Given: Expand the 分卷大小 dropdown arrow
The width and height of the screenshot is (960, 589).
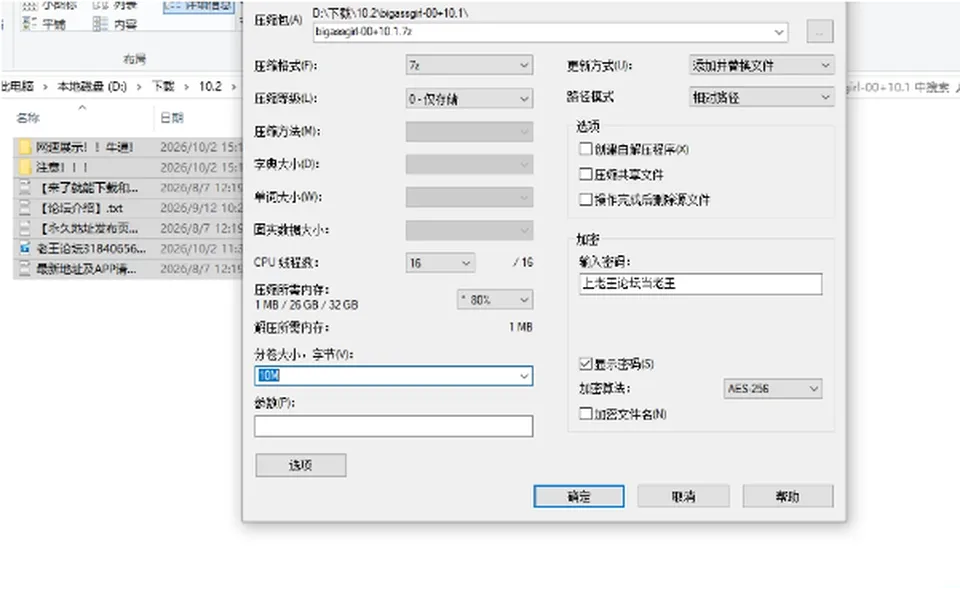Looking at the screenshot, I should coord(524,376).
